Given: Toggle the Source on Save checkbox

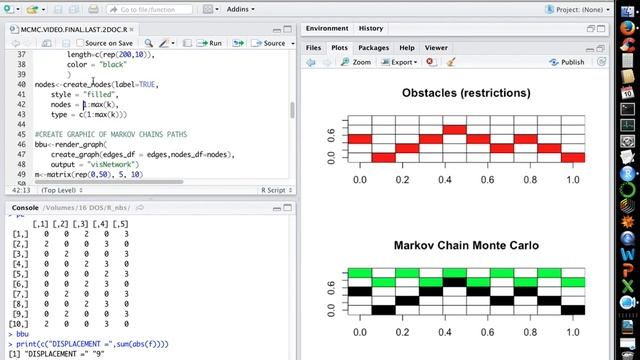Looking at the screenshot, I should pyautogui.click(x=80, y=42).
